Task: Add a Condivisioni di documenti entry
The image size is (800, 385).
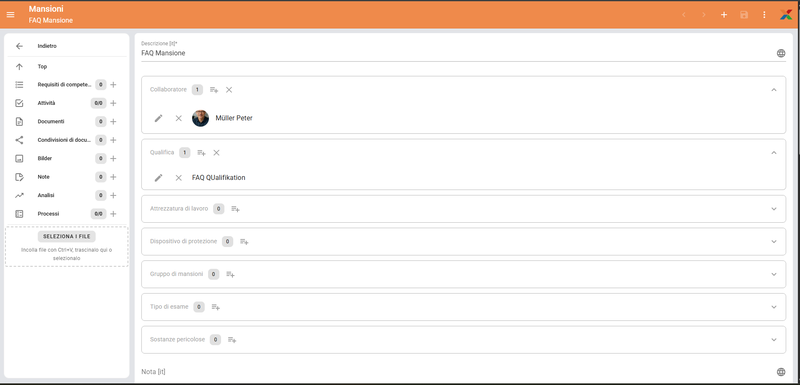Action: 113,140
